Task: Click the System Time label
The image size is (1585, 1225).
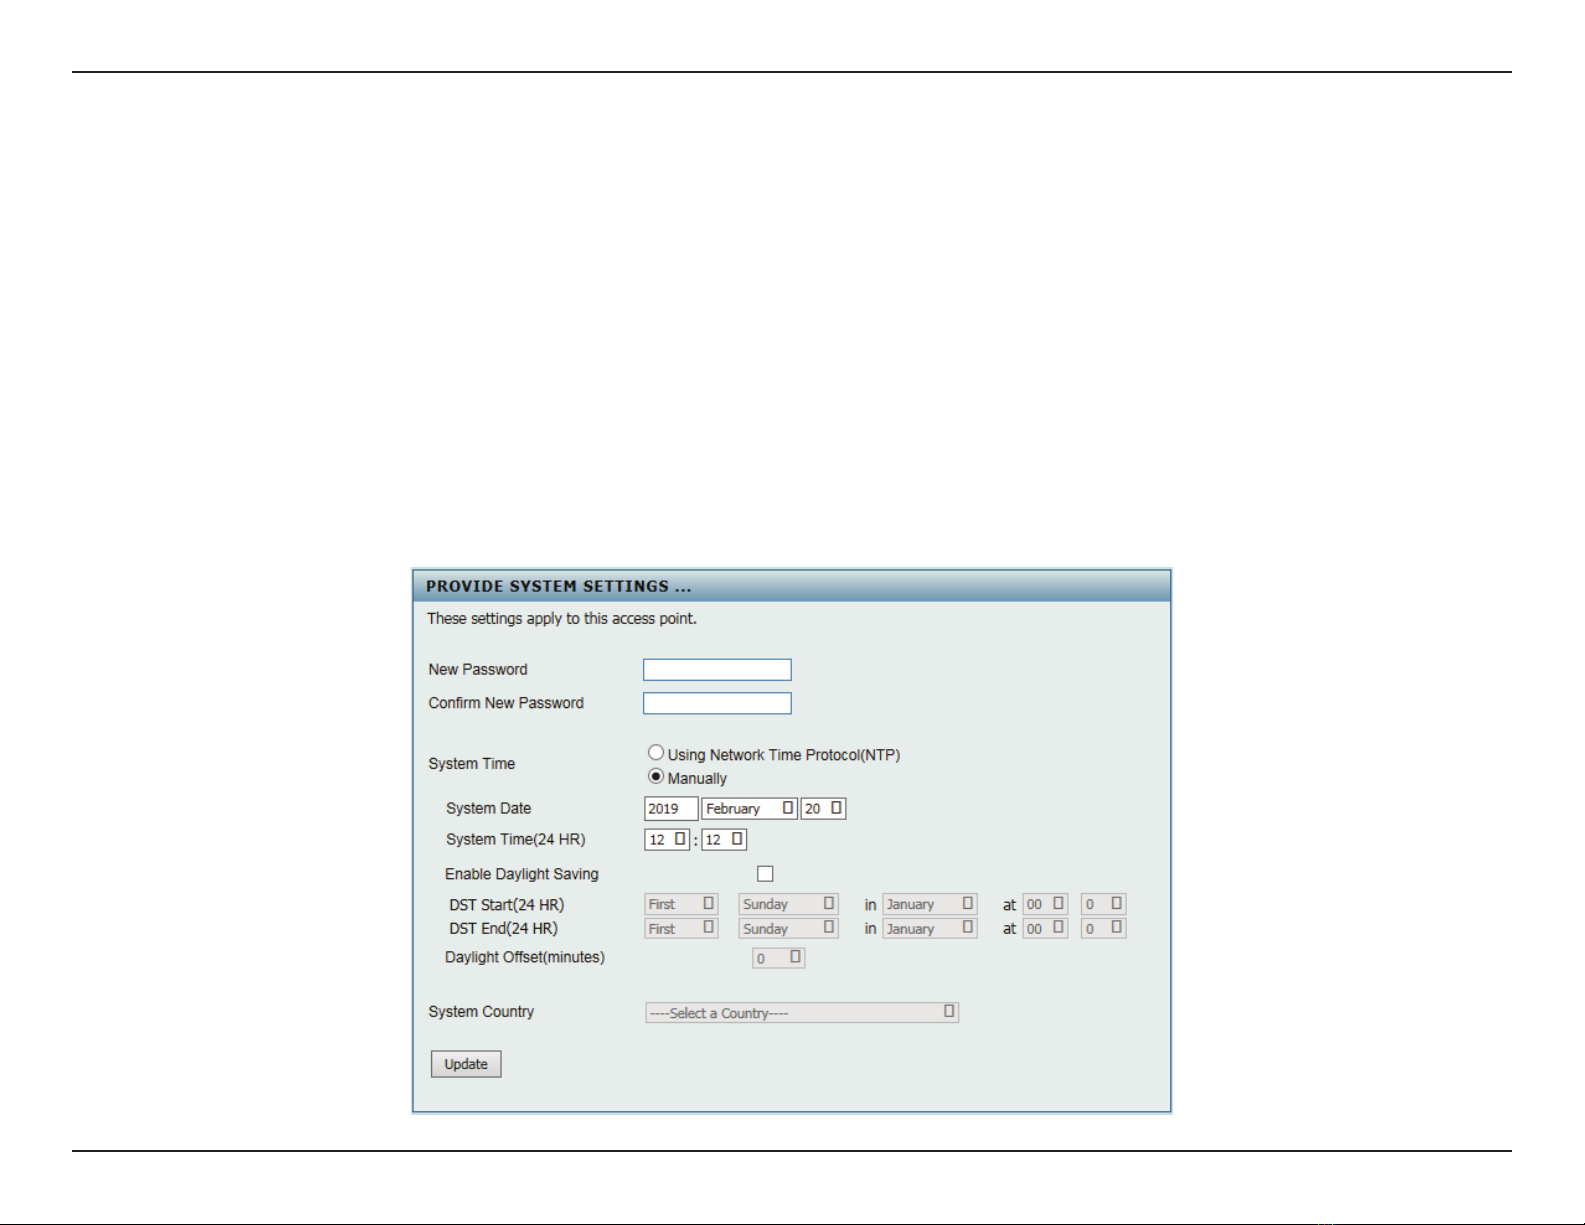Action: (x=472, y=764)
